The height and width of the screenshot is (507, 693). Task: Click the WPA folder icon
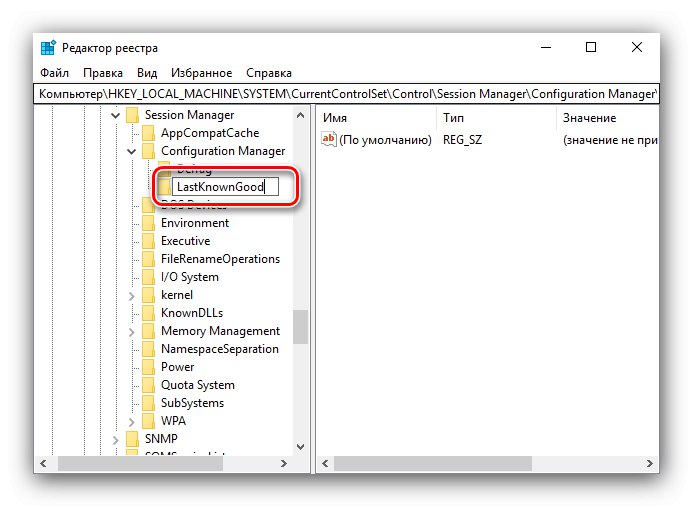pyautogui.click(x=148, y=422)
